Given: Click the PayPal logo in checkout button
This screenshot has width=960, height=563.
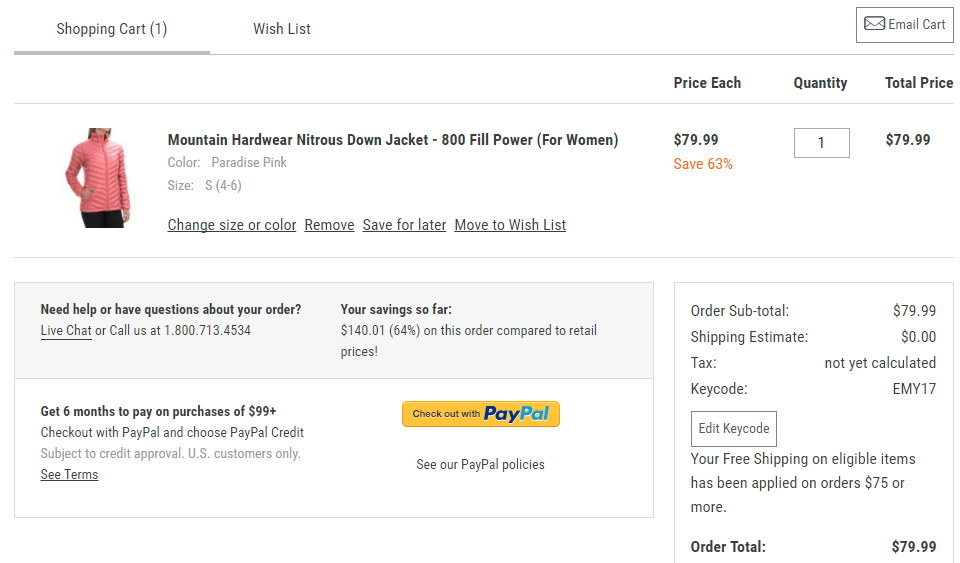Looking at the screenshot, I should 516,414.
